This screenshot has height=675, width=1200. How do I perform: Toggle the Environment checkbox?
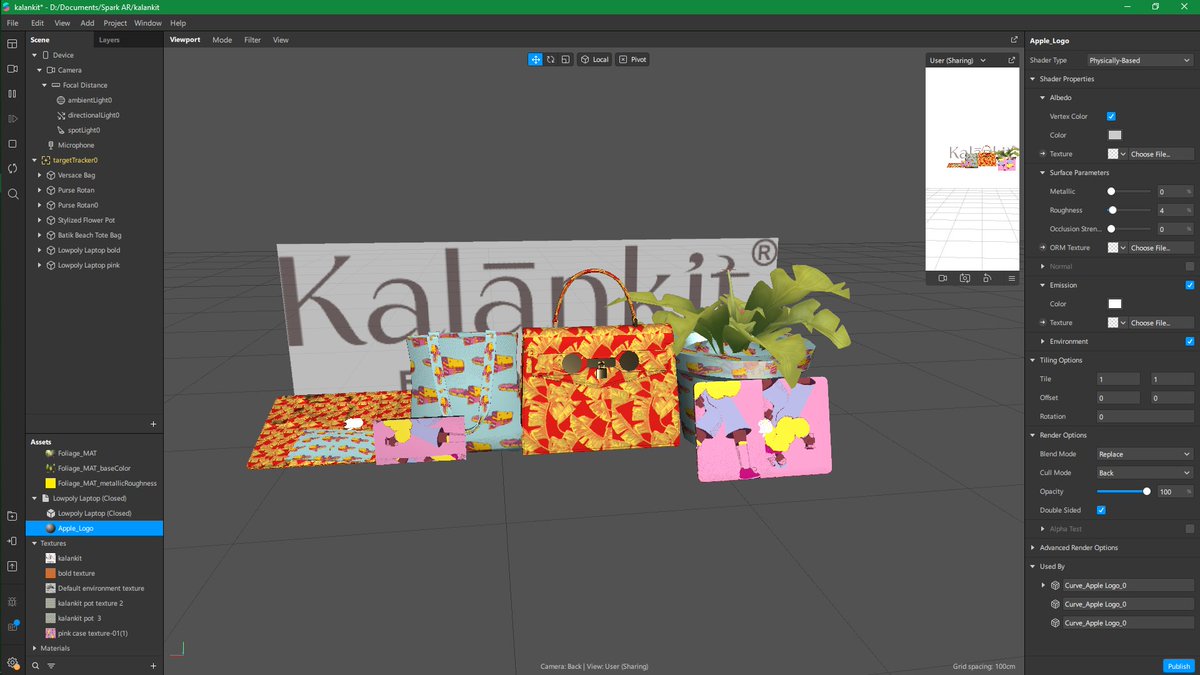click(x=1189, y=341)
